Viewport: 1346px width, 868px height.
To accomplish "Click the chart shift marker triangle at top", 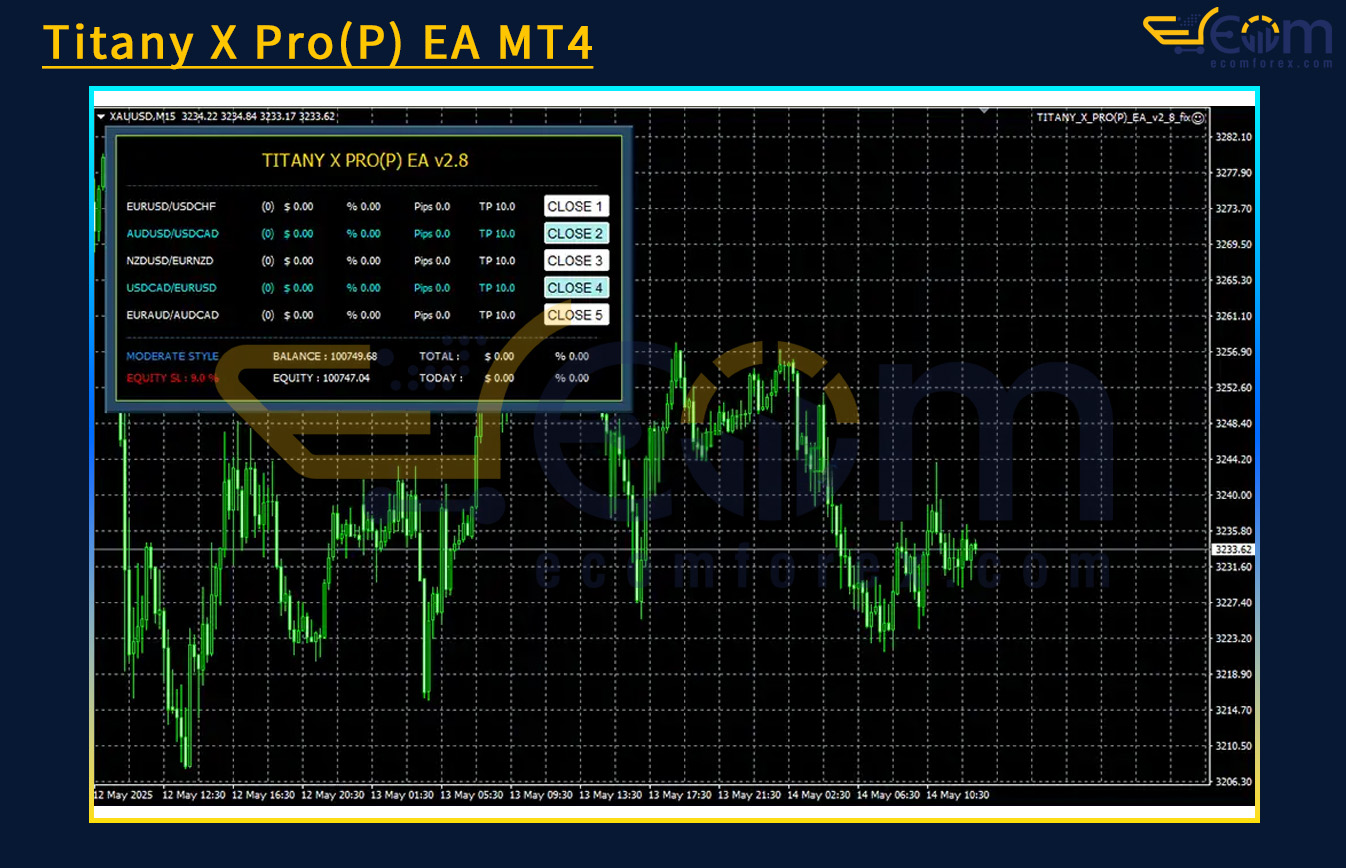I will tap(985, 110).
